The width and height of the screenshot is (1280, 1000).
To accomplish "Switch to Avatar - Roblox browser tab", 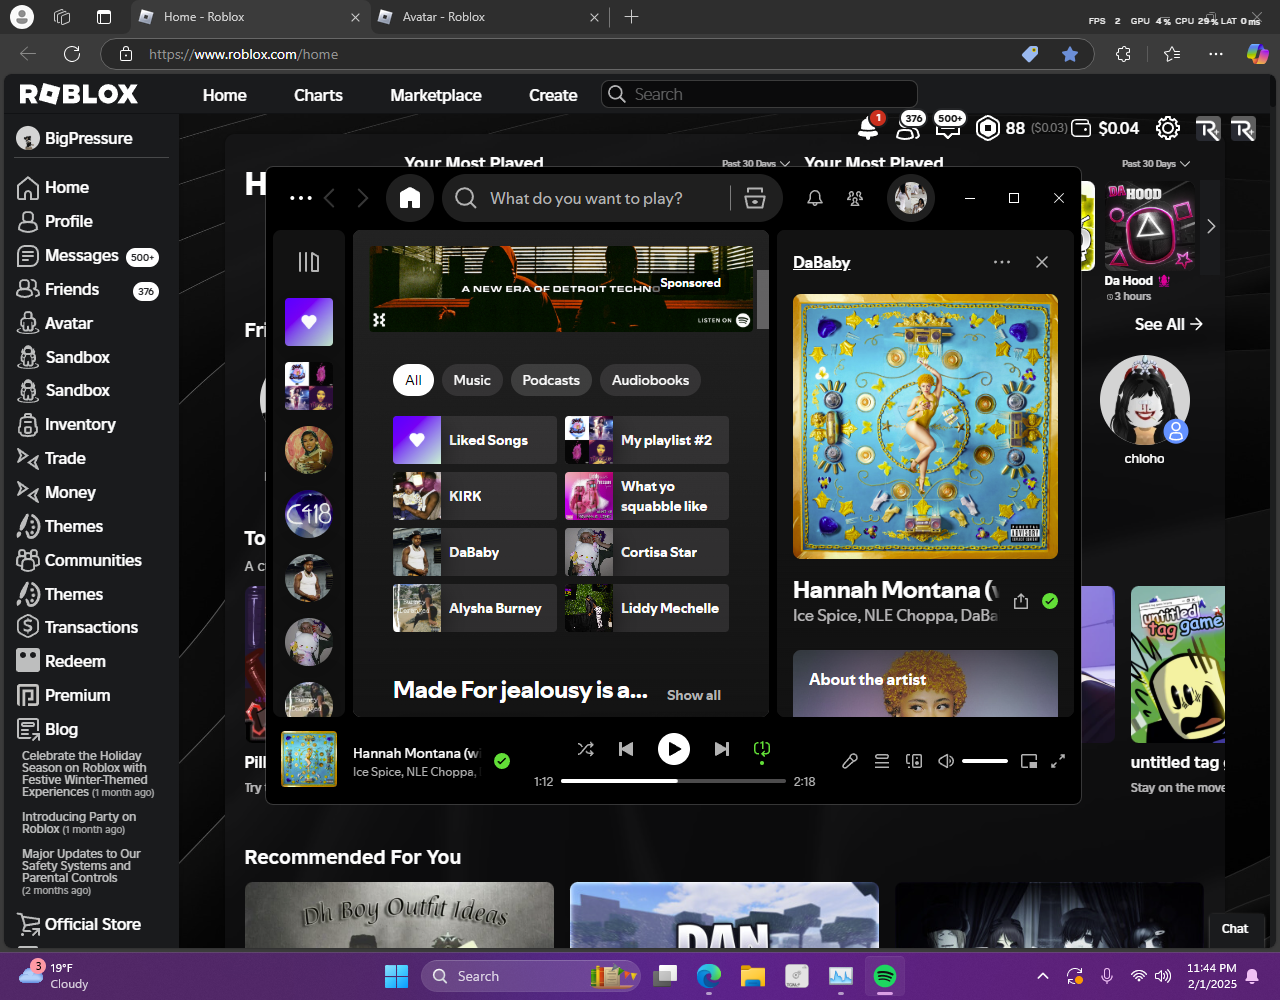I will tap(487, 17).
